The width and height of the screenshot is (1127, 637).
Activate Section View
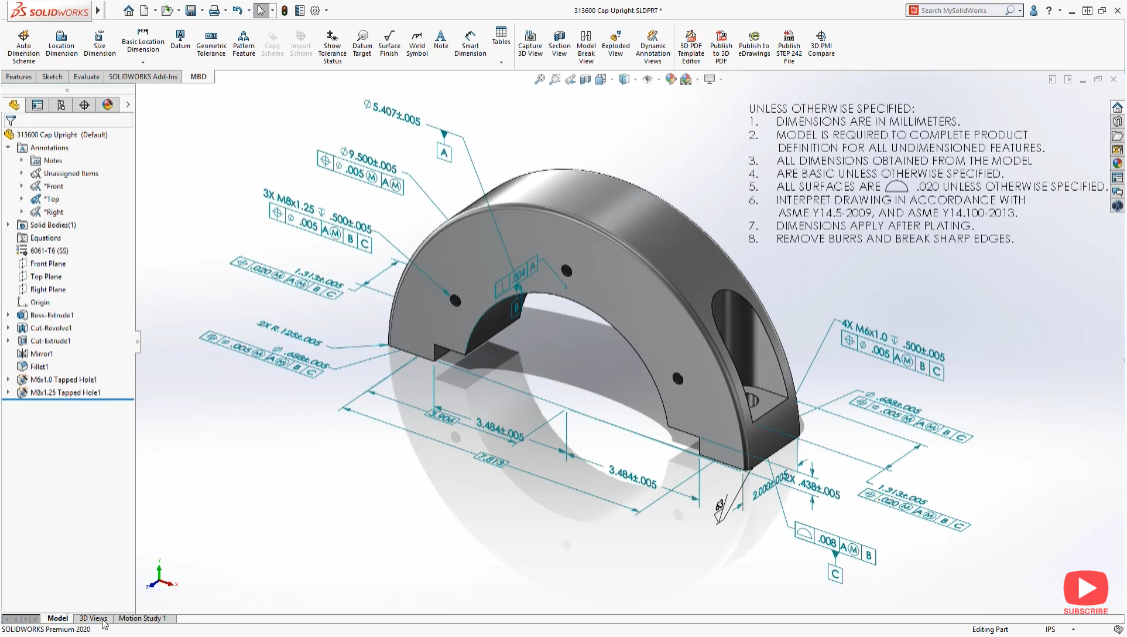(x=559, y=44)
